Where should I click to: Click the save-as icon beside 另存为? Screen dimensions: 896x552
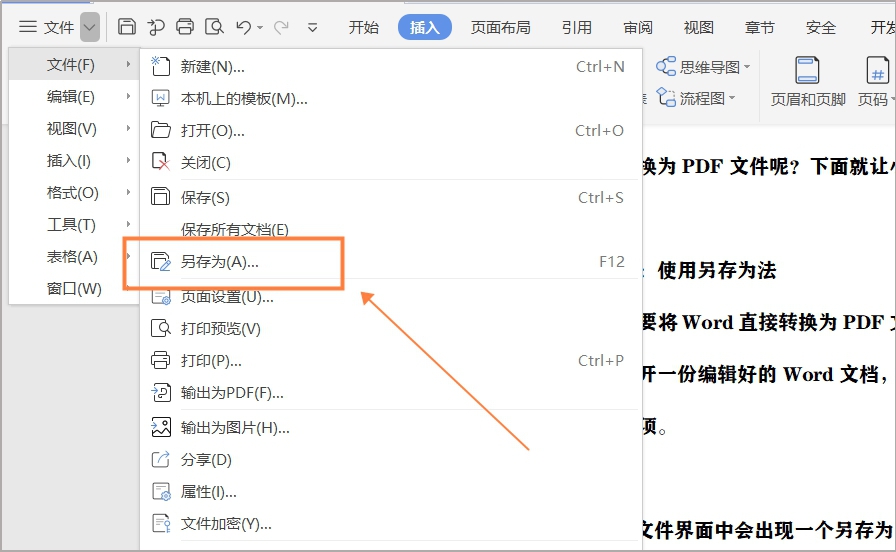(161, 261)
